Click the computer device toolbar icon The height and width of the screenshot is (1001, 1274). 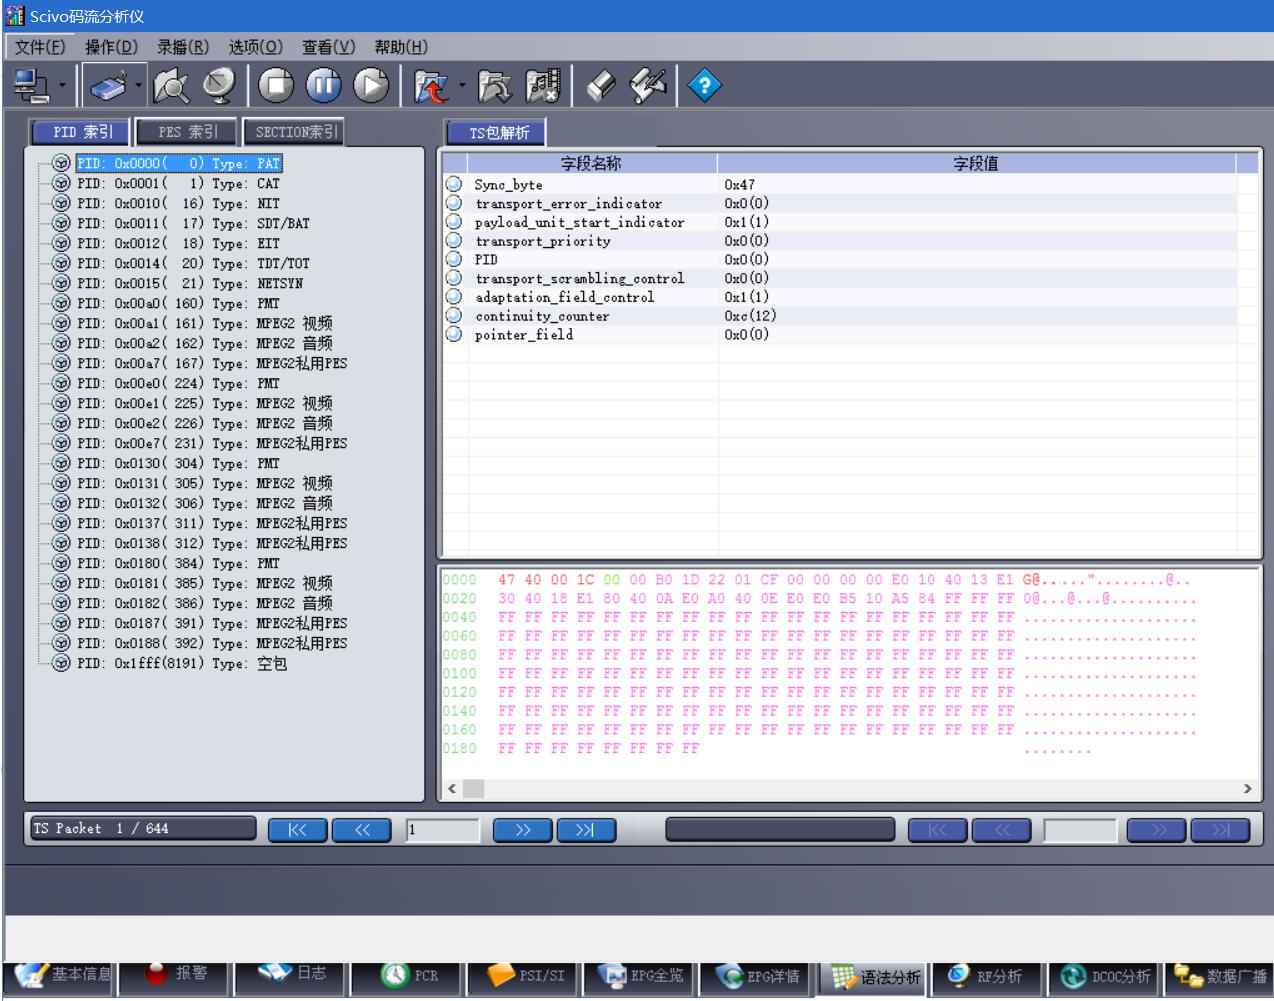[x=32, y=86]
